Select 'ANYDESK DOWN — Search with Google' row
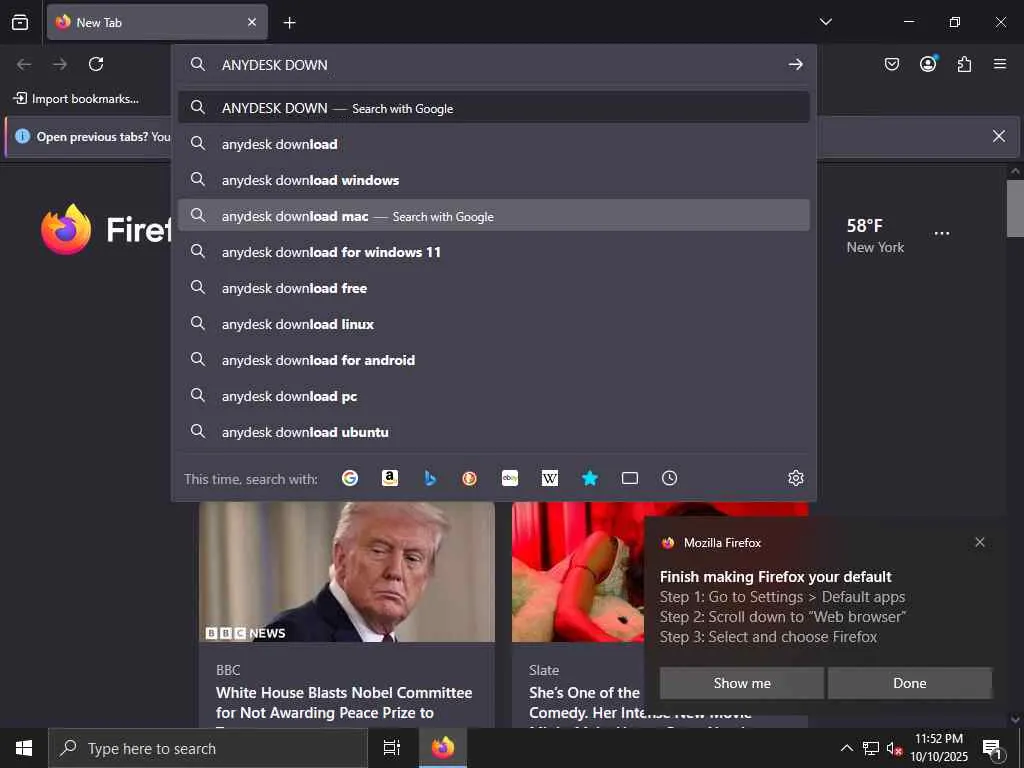1024x768 pixels. (x=494, y=108)
